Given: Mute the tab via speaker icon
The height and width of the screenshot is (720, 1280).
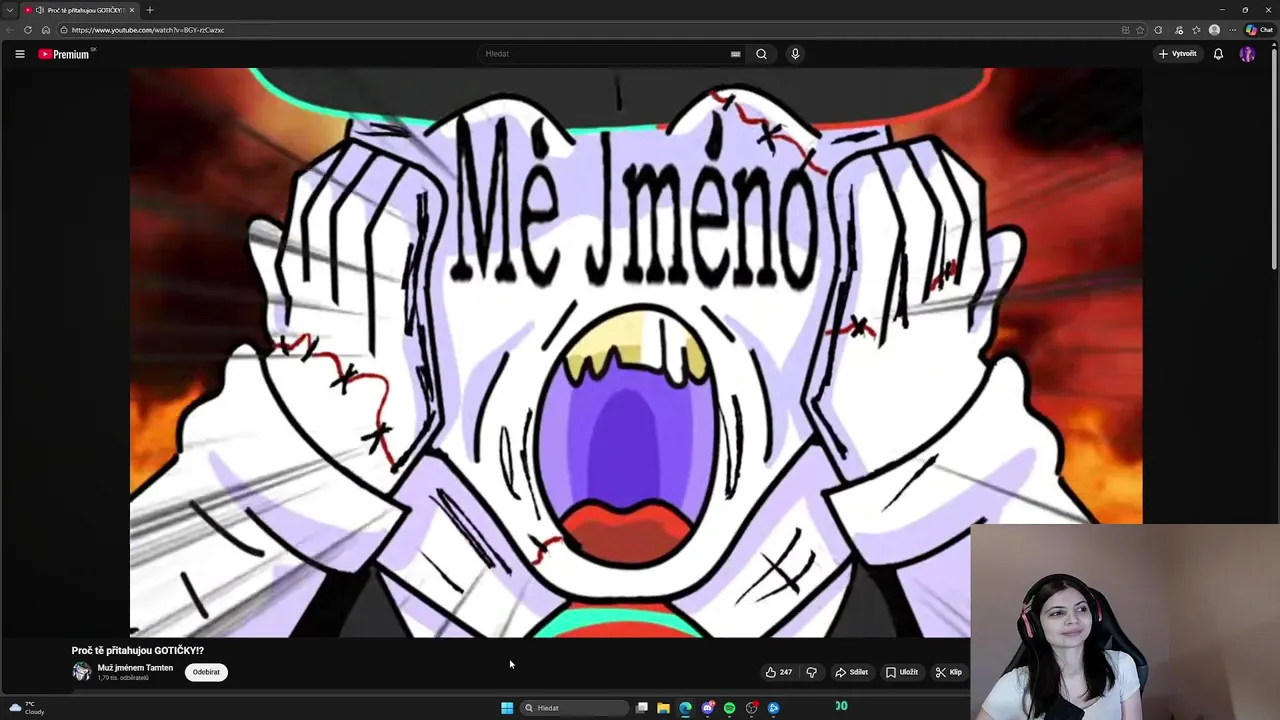Looking at the screenshot, I should pyautogui.click(x=40, y=10).
